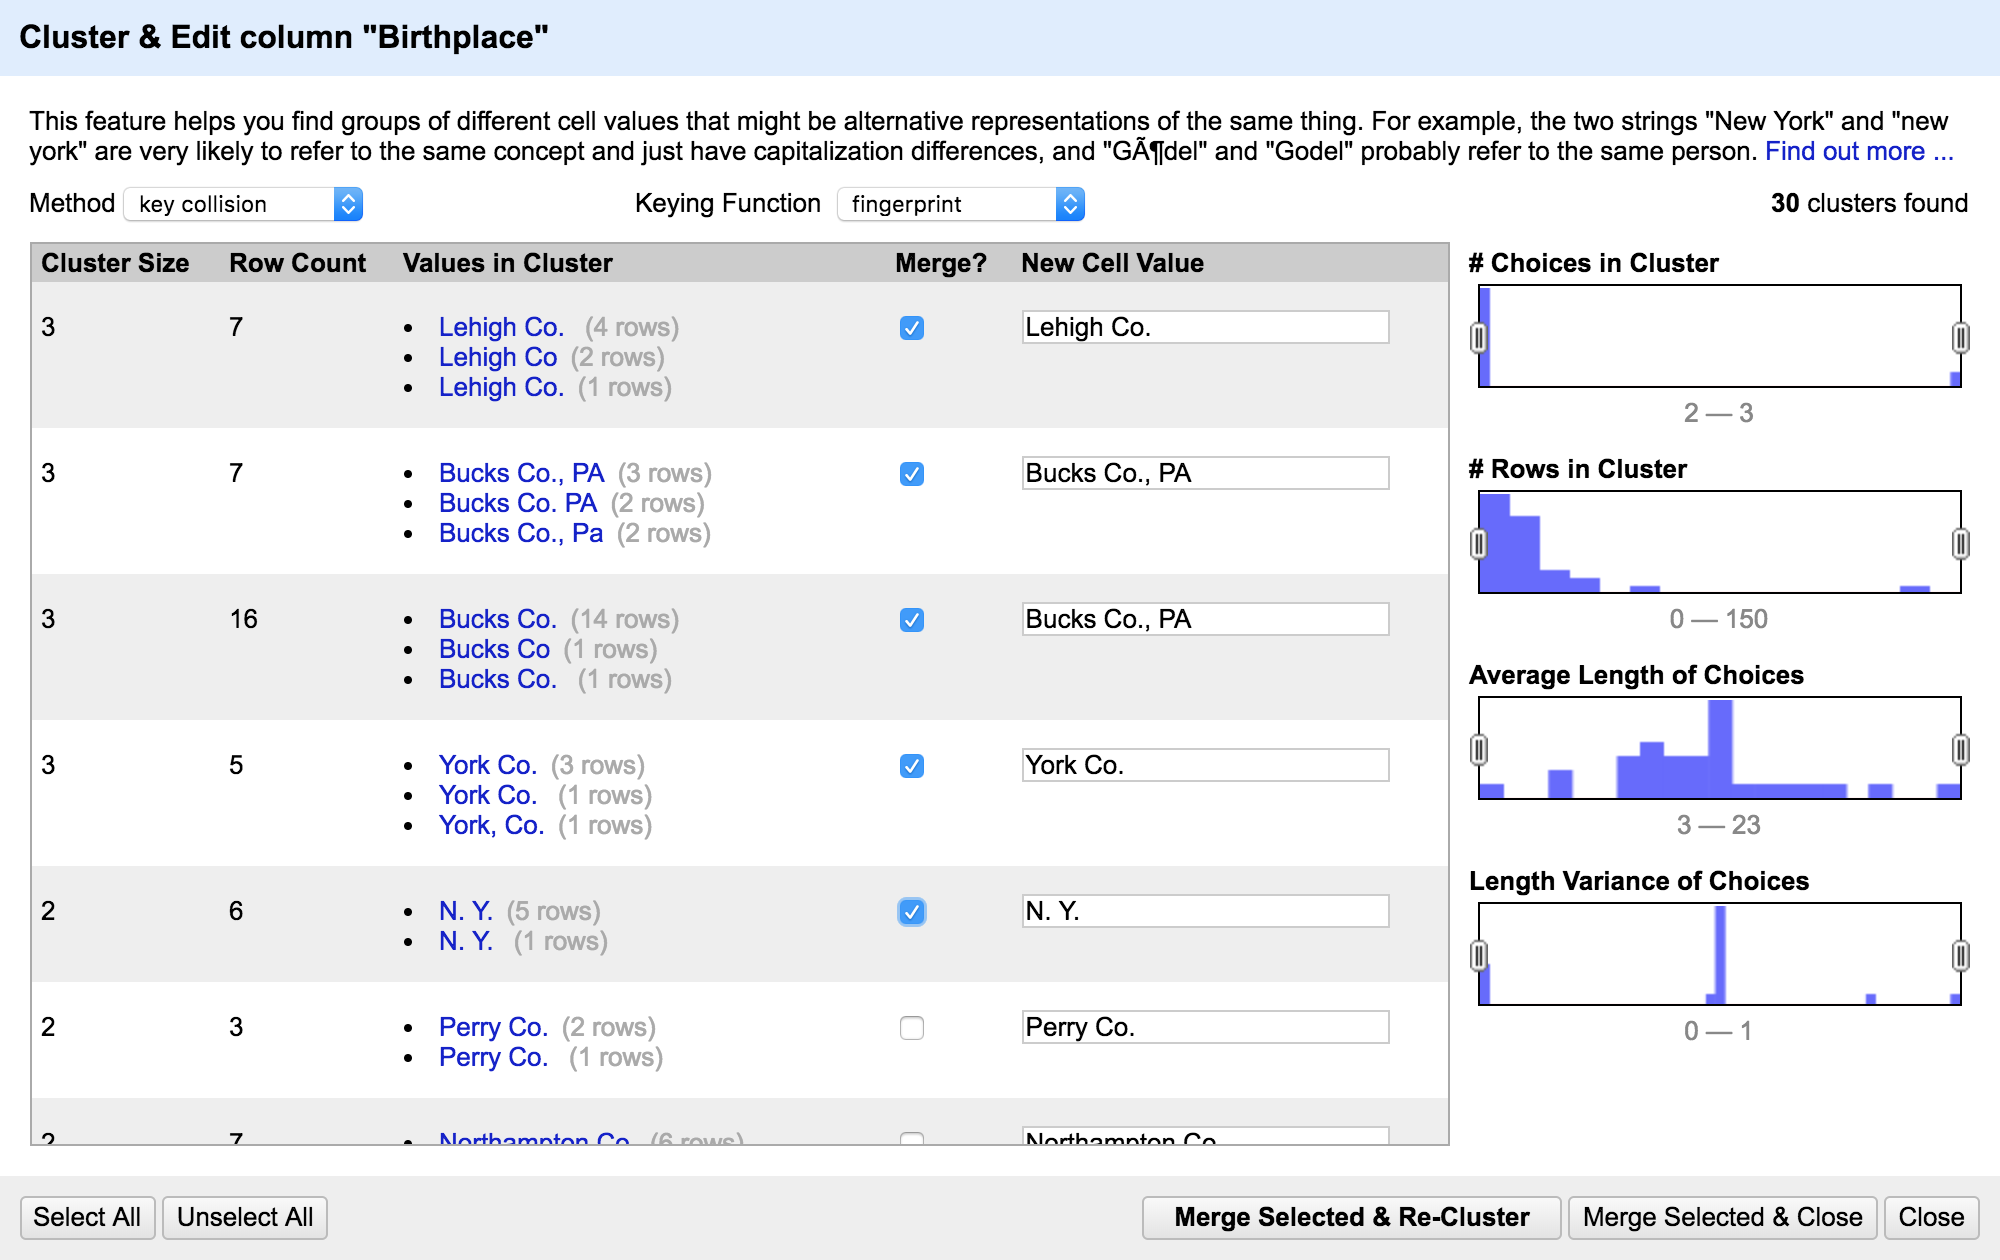Click Merge Selected & Re-Cluster
Screen dimensions: 2000x1260
(1351, 1217)
